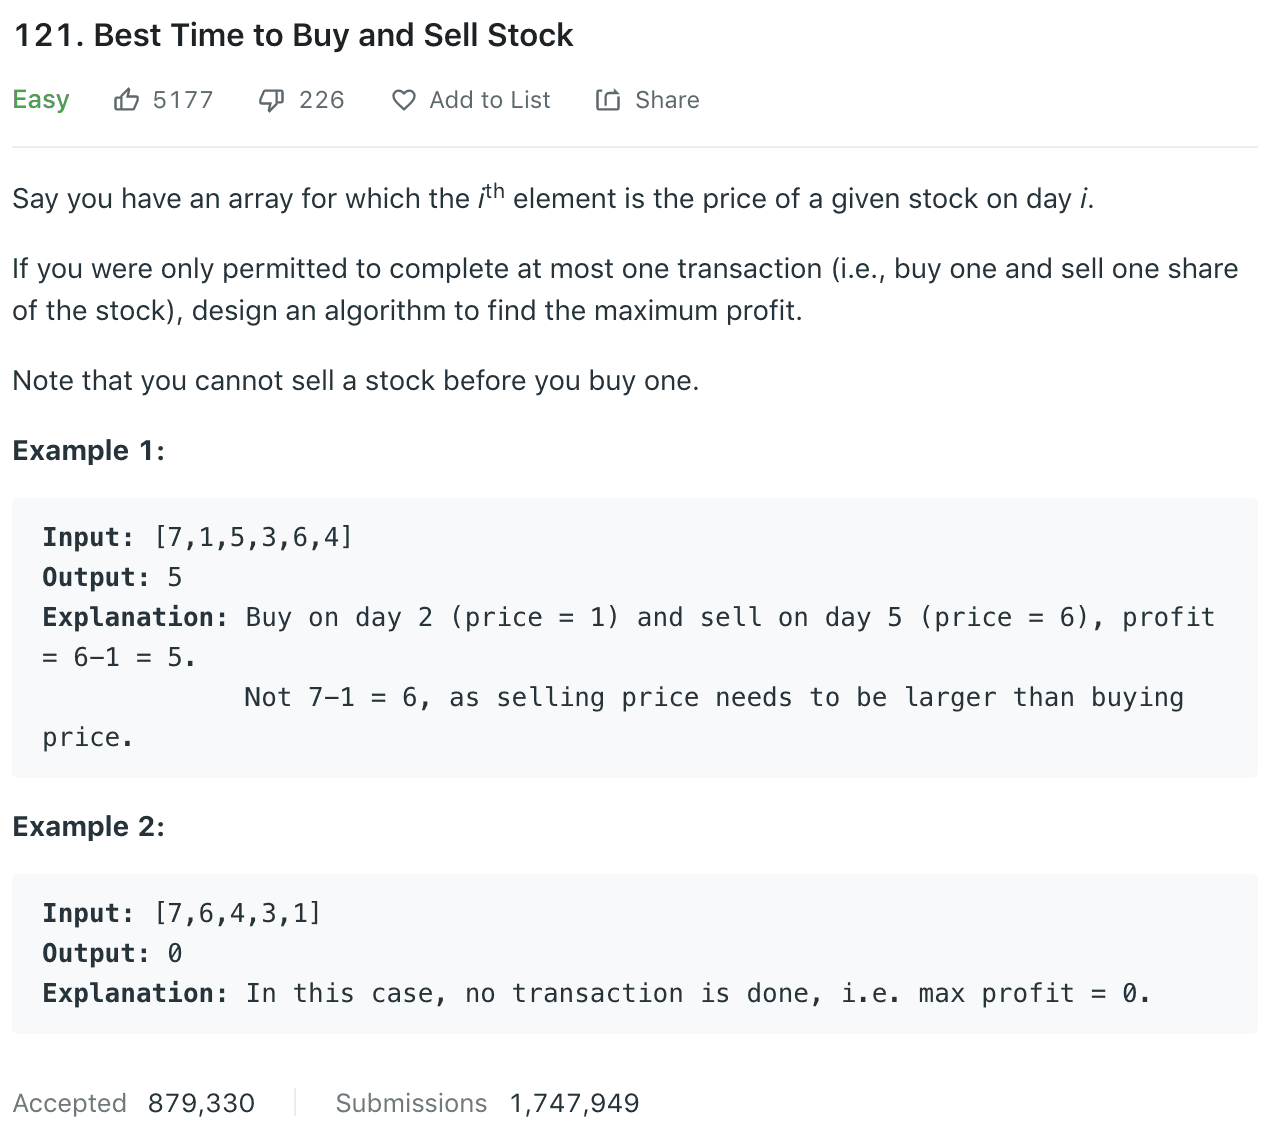Click the 'Say you have an array' paragraph
This screenshot has height=1130, width=1270.
point(553,198)
